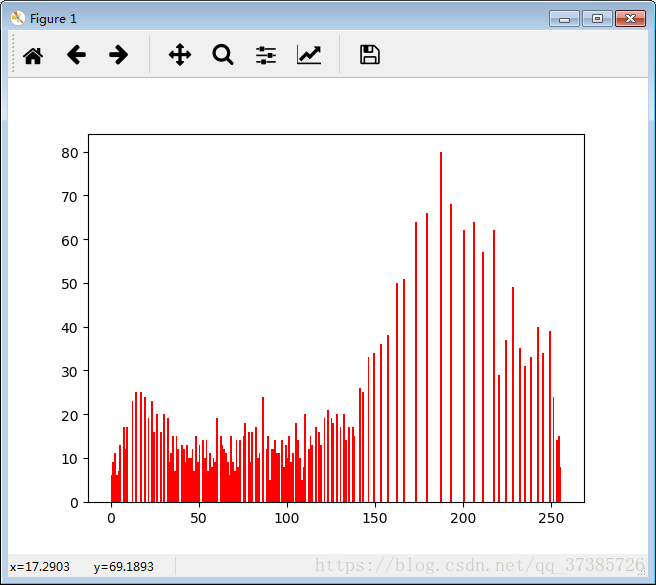The image size is (656, 585).
Task: Click y-axis tick label 40
Action: point(70,328)
